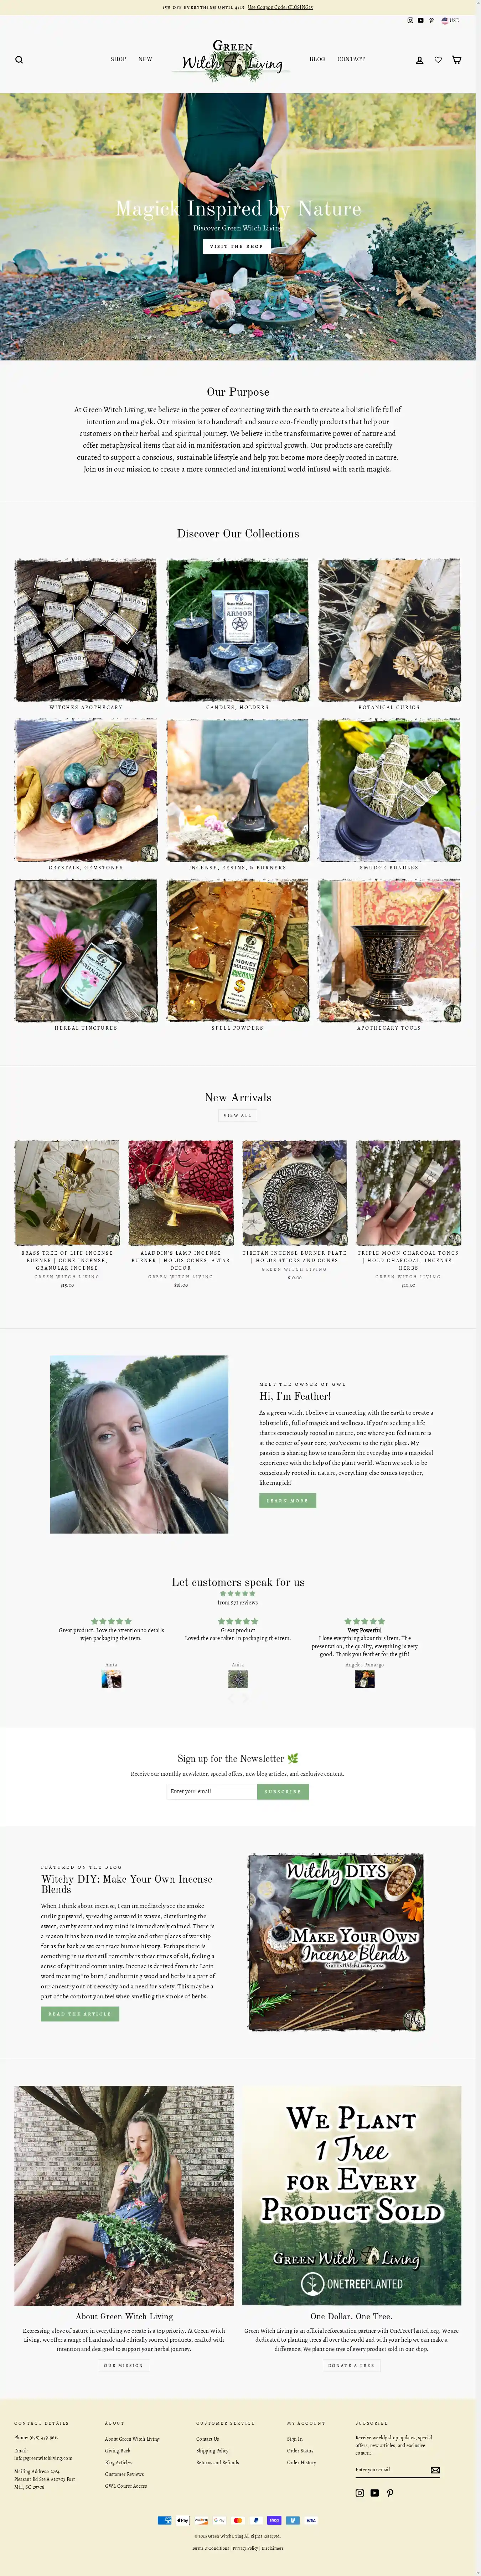The height and width of the screenshot is (2576, 481).
Task: Go to the CONTACT menu item
Action: [351, 59]
